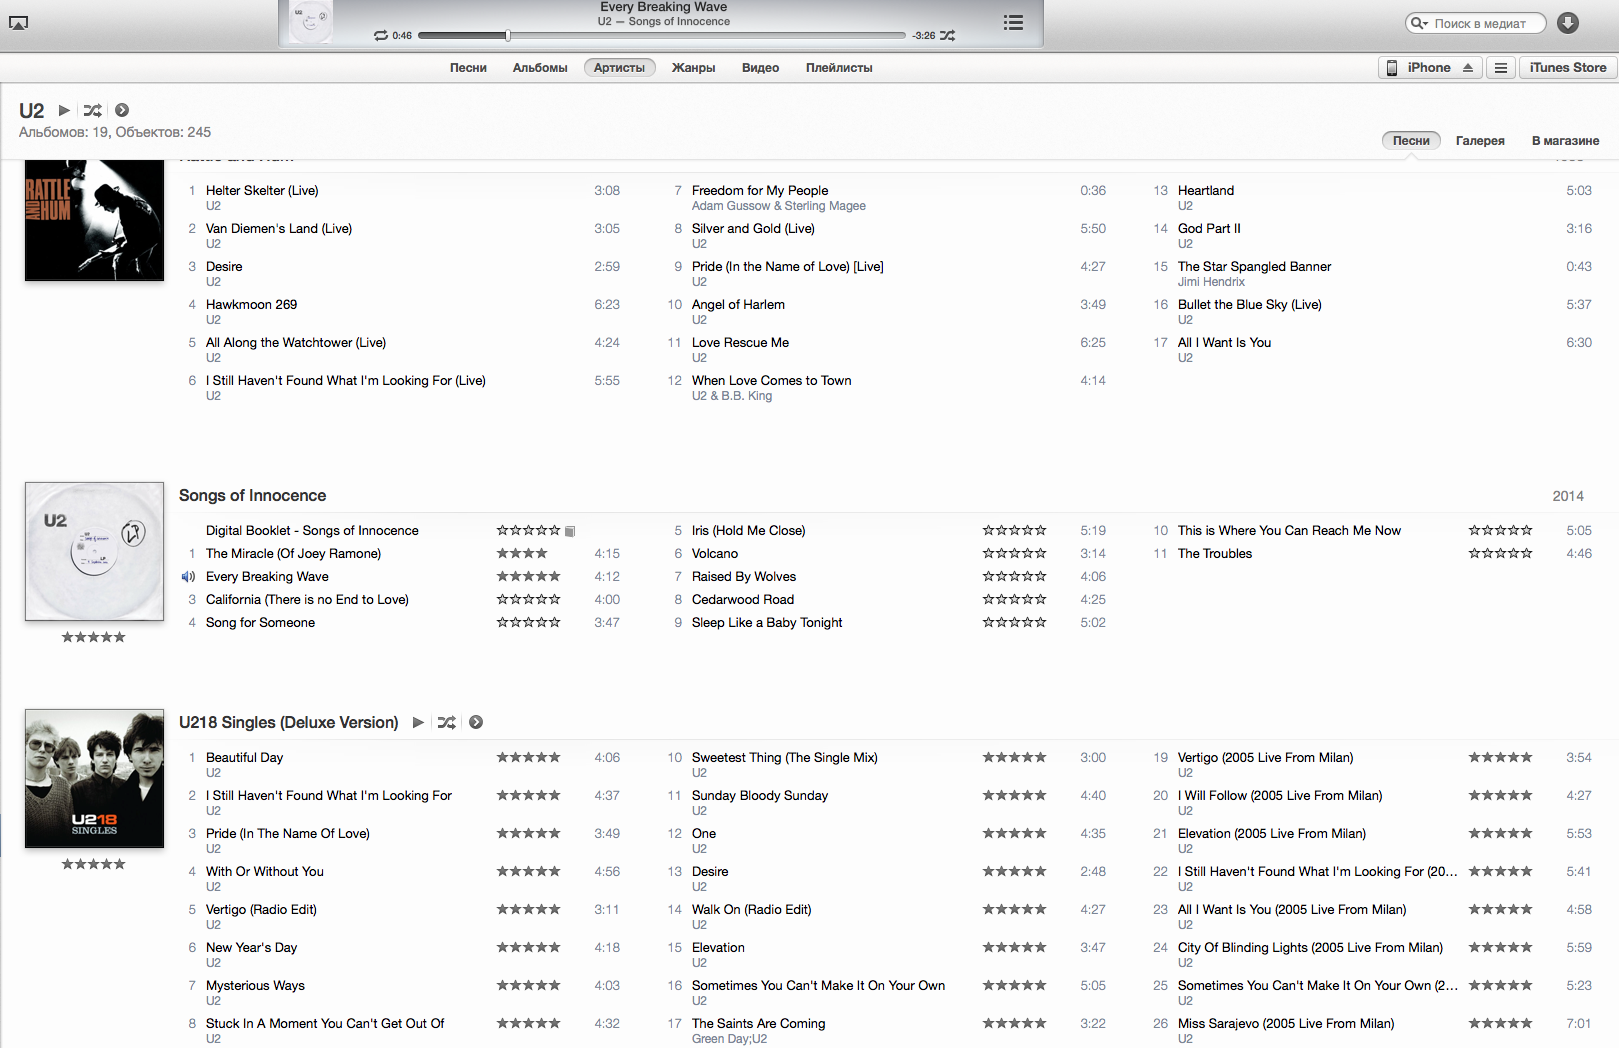Click the Songs of Innocence album title
The image size is (1619, 1048).
pos(252,496)
